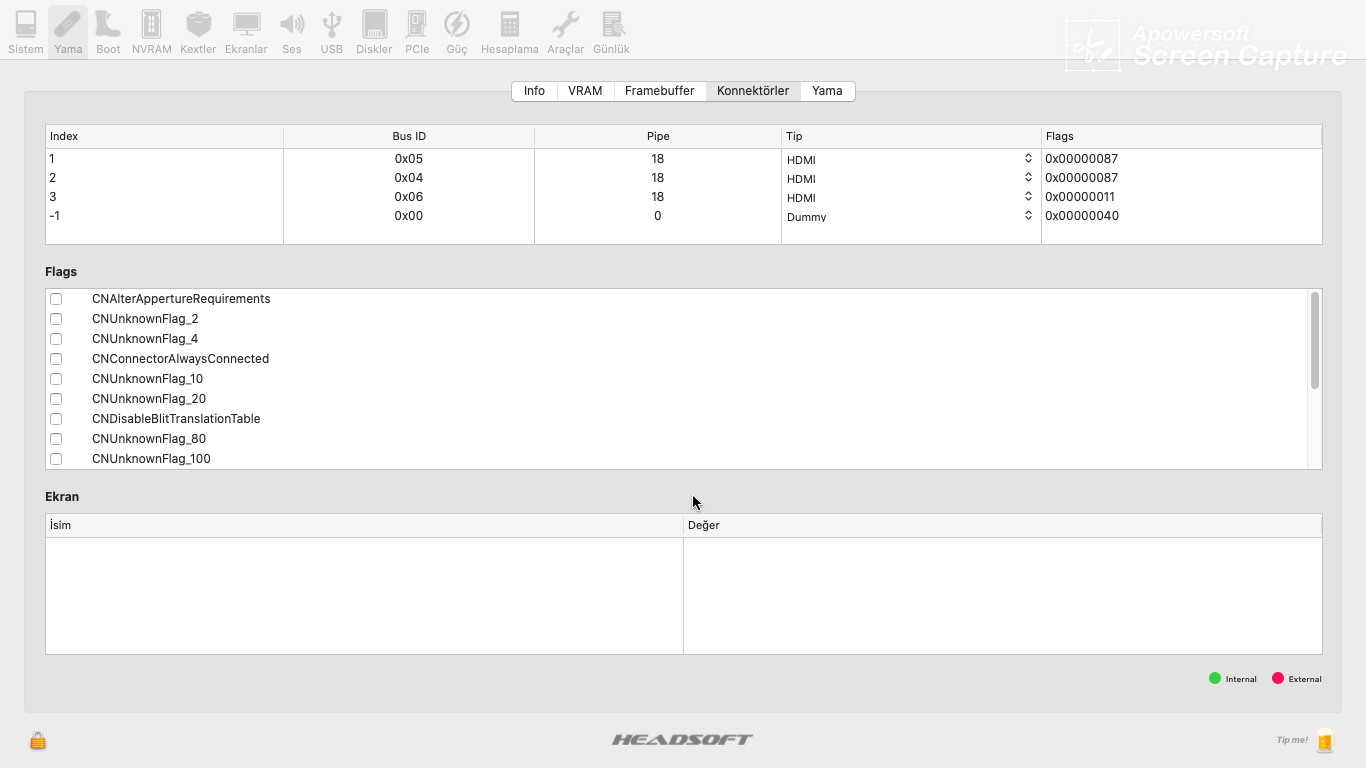This screenshot has height=768, width=1366.
Task: Check the CNConnectorAlwaysConnected option
Action: 55,358
